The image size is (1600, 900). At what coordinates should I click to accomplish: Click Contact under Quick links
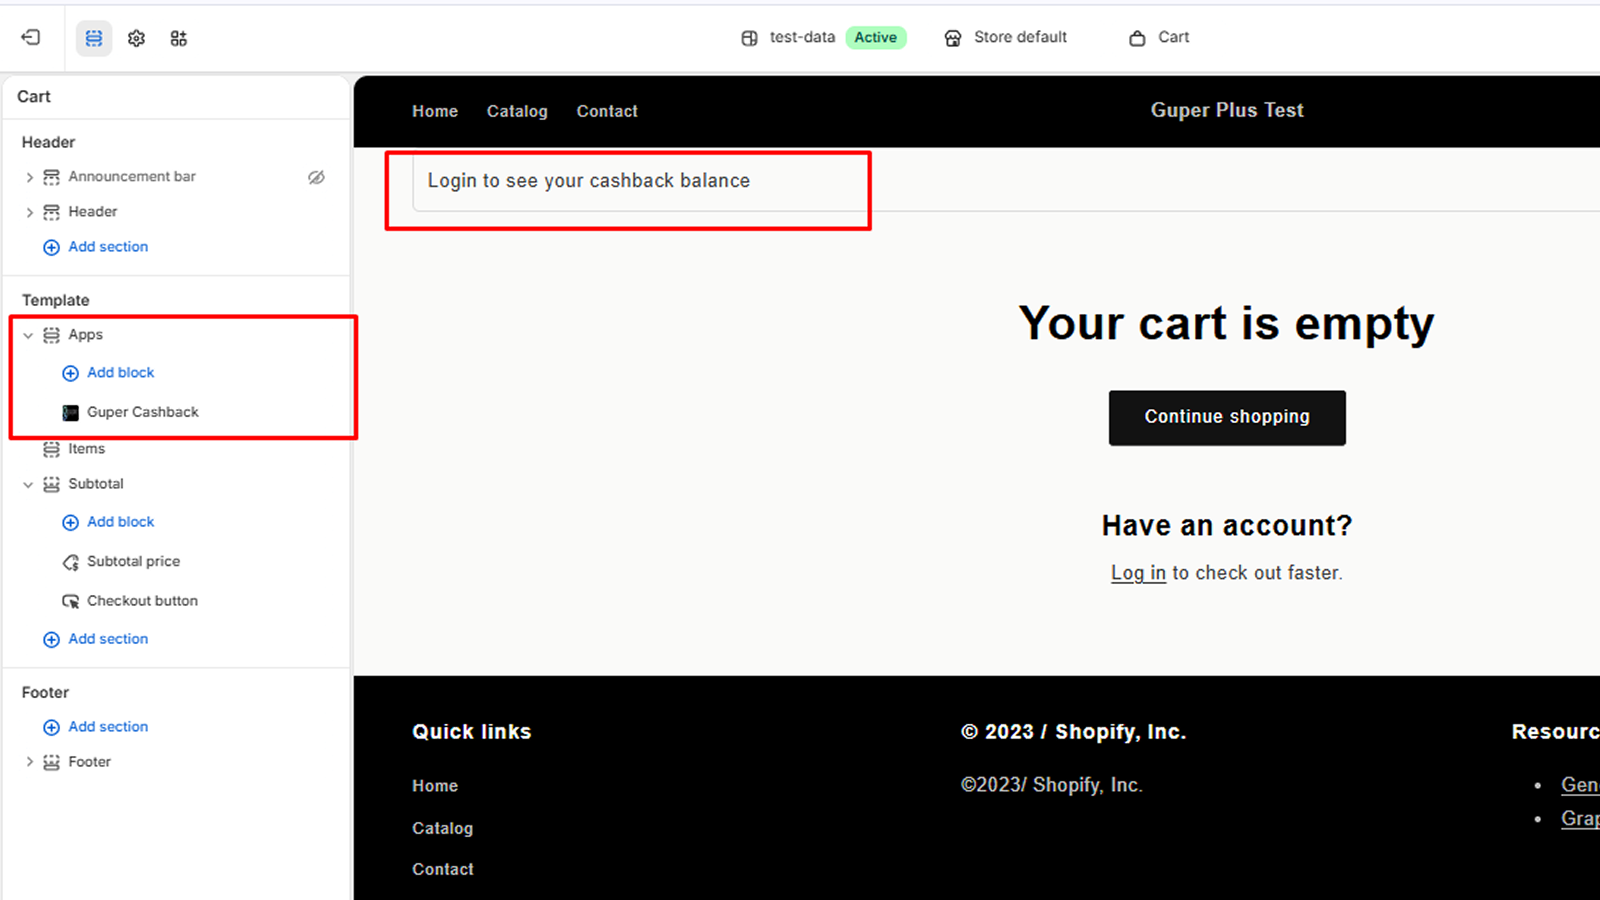point(443,869)
